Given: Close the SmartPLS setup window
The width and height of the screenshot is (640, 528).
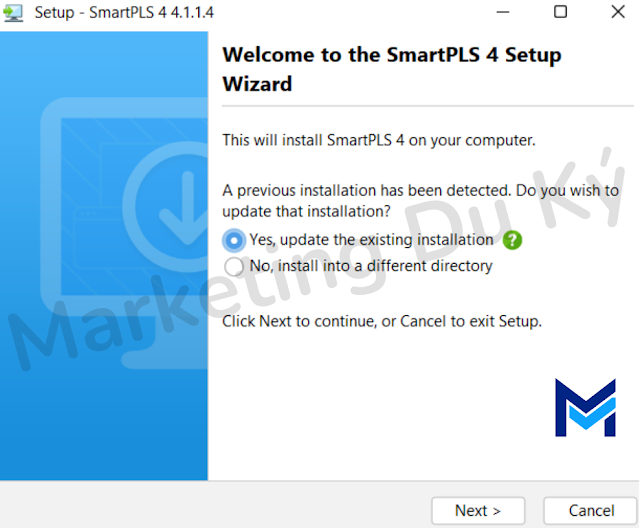Looking at the screenshot, I should point(618,12).
